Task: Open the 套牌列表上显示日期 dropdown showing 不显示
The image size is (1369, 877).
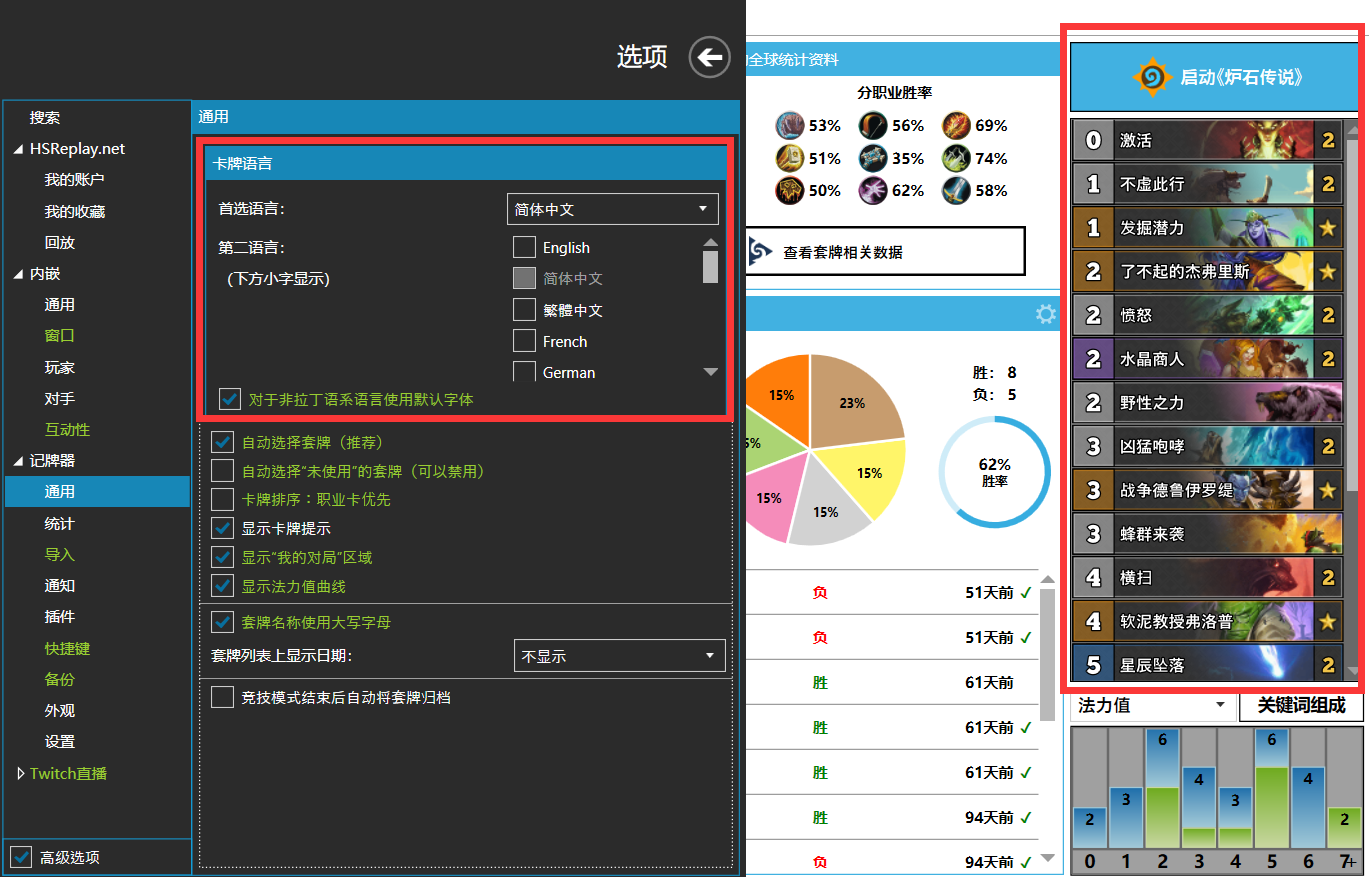Action: pyautogui.click(x=619, y=656)
